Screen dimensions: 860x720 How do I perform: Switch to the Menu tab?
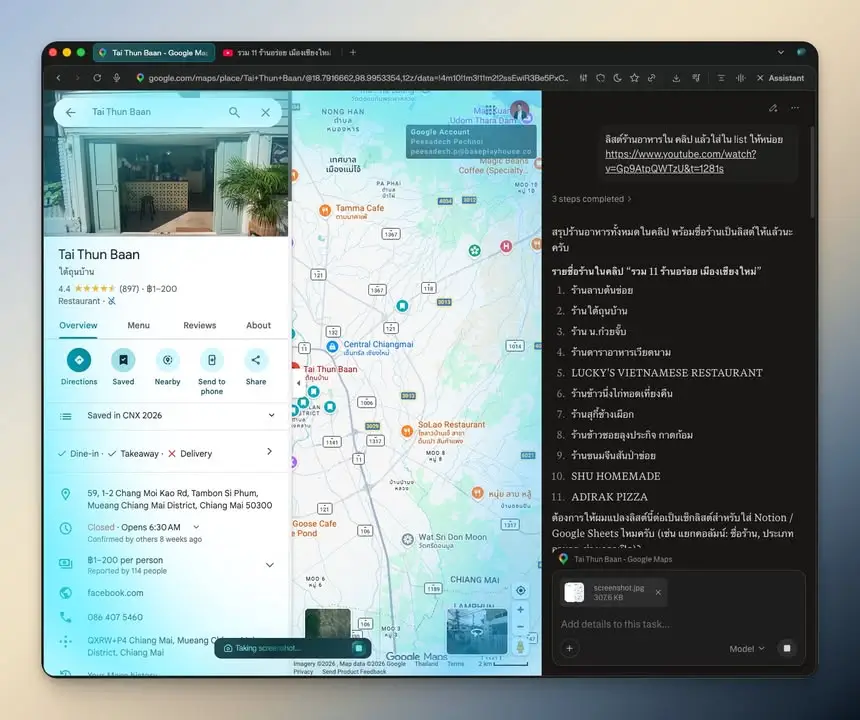[139, 325]
